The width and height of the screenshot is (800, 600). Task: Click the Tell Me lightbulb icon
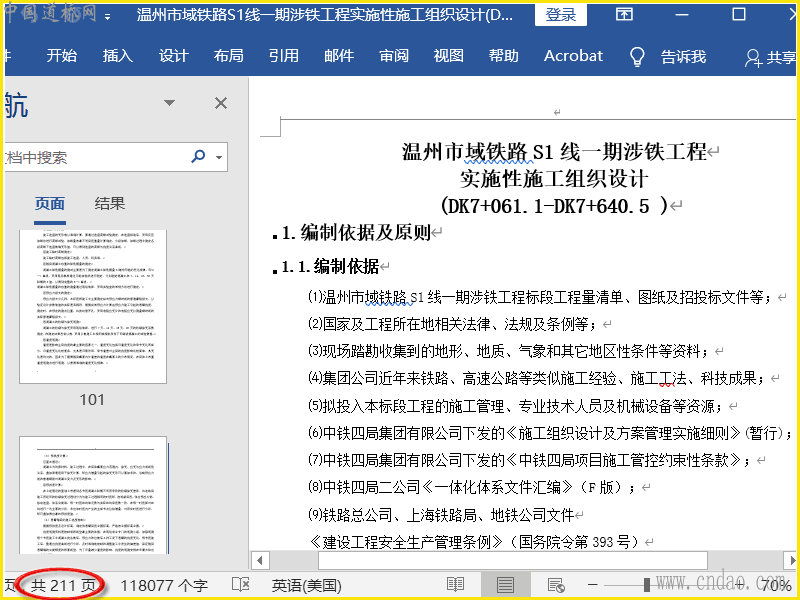637,57
